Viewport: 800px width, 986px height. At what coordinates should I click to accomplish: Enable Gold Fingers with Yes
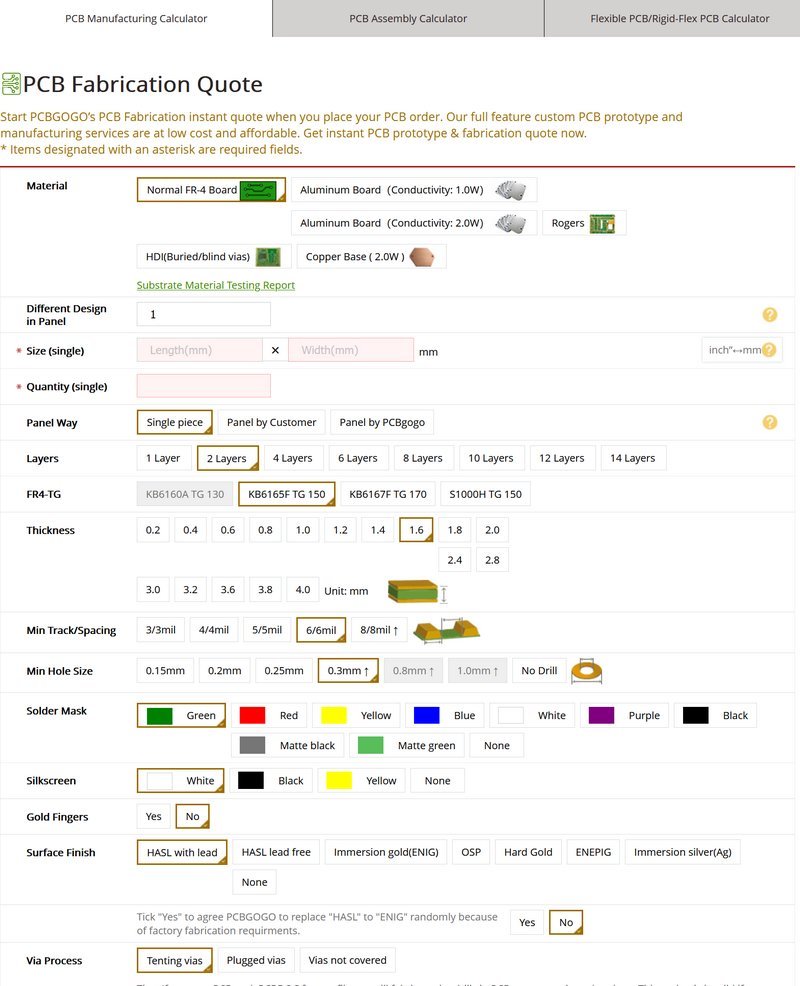[153, 817]
